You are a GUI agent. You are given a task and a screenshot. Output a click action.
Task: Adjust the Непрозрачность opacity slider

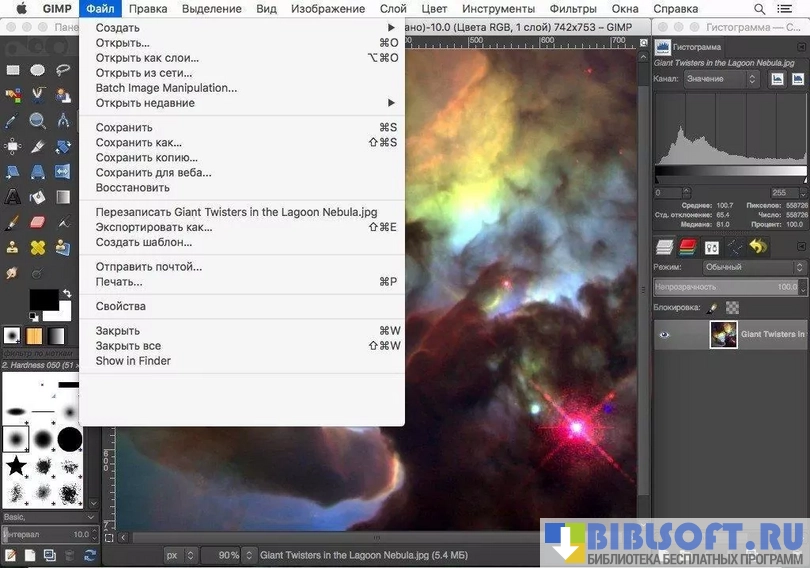(725, 287)
